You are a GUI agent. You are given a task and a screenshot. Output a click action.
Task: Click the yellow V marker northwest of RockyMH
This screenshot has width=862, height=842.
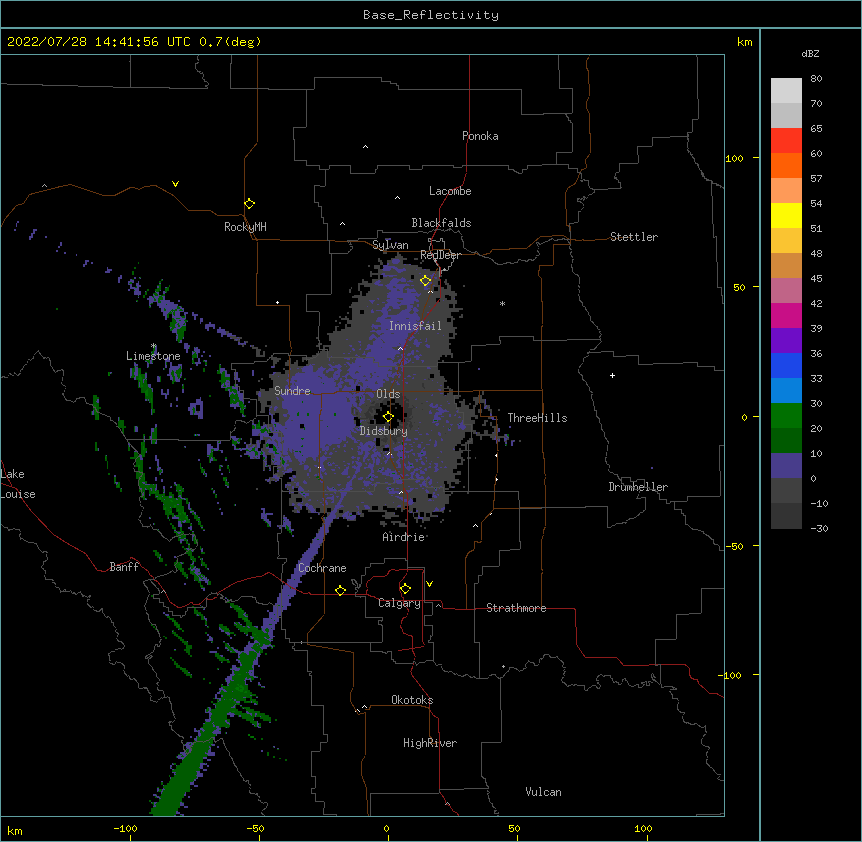[x=175, y=184]
